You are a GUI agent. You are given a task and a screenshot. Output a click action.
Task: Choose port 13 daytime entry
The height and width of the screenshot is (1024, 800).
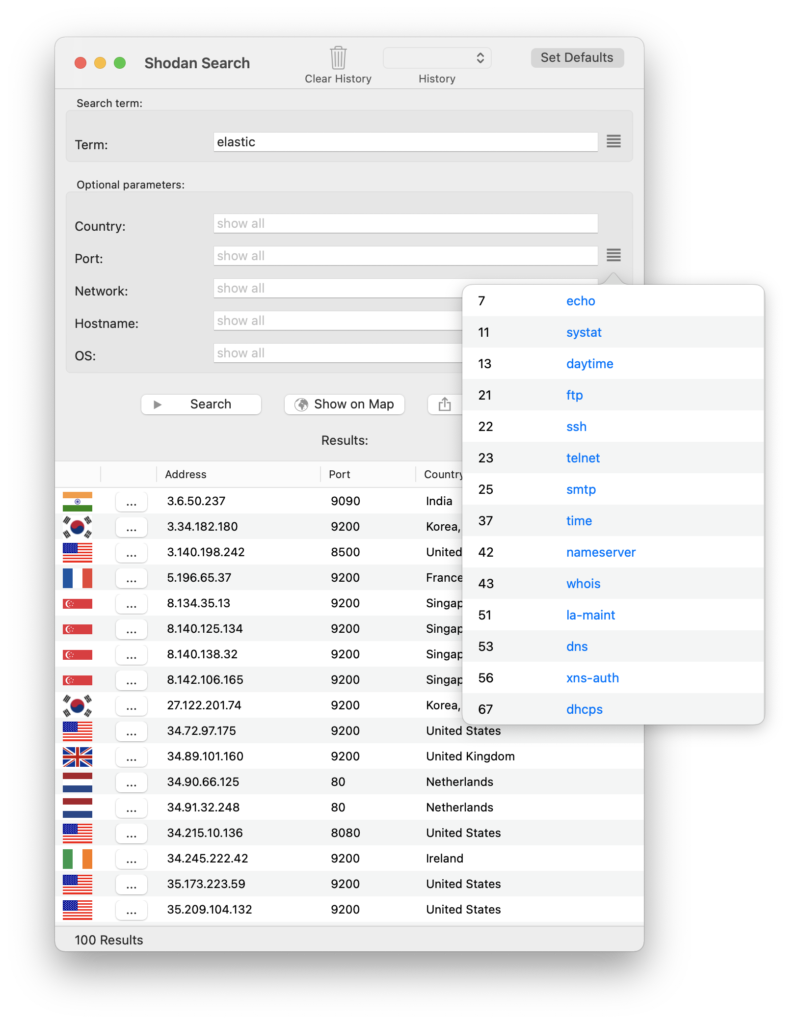point(613,364)
